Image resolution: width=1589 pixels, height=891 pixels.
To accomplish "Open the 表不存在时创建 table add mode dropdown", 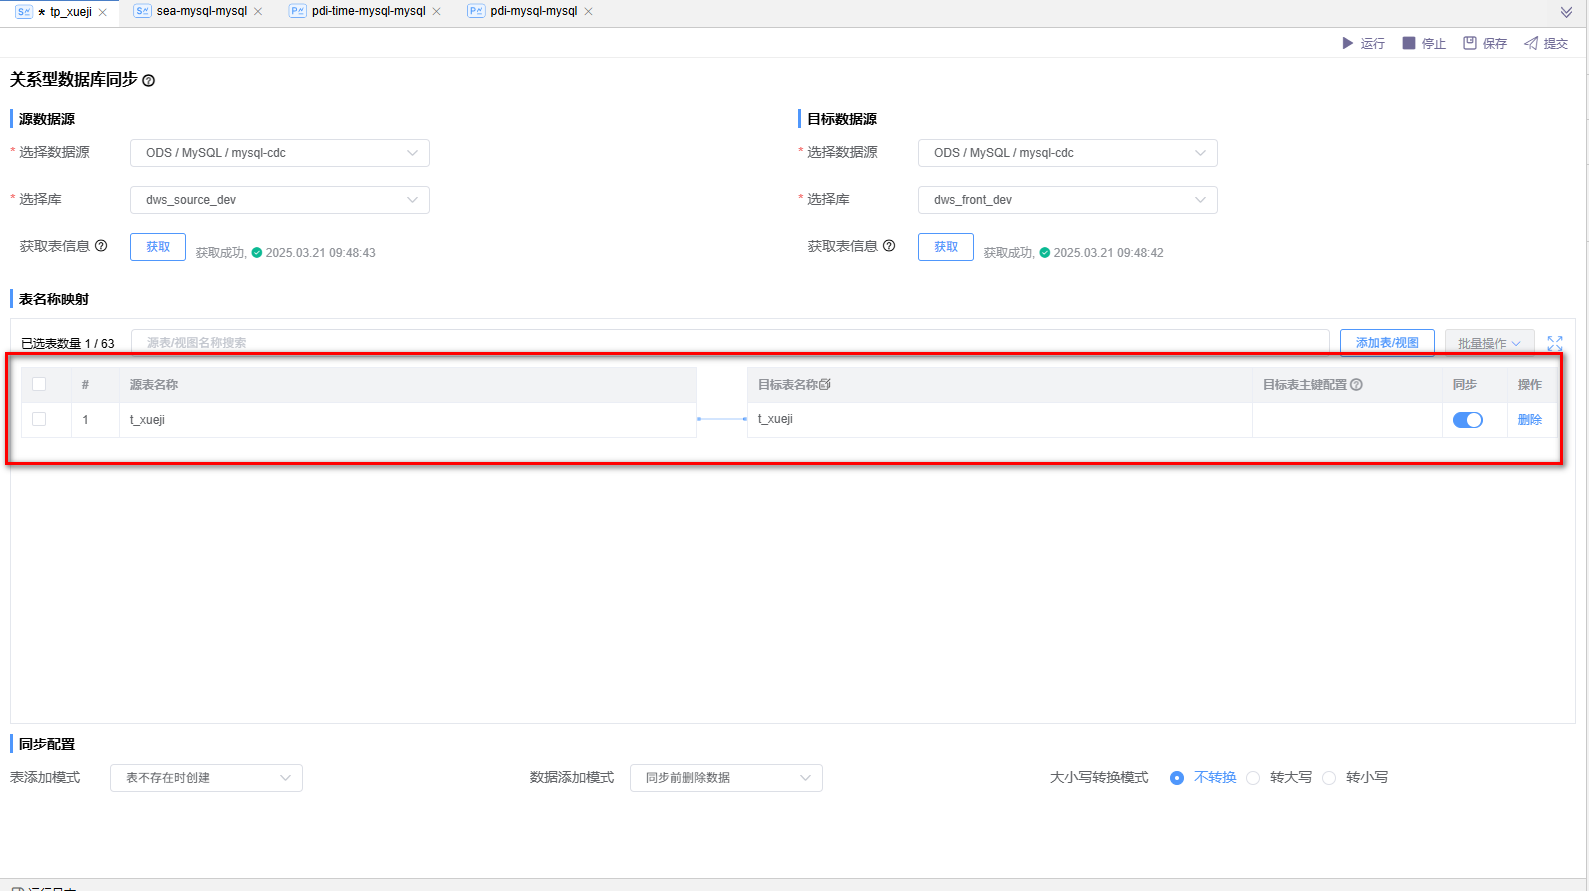I will pyautogui.click(x=206, y=778).
